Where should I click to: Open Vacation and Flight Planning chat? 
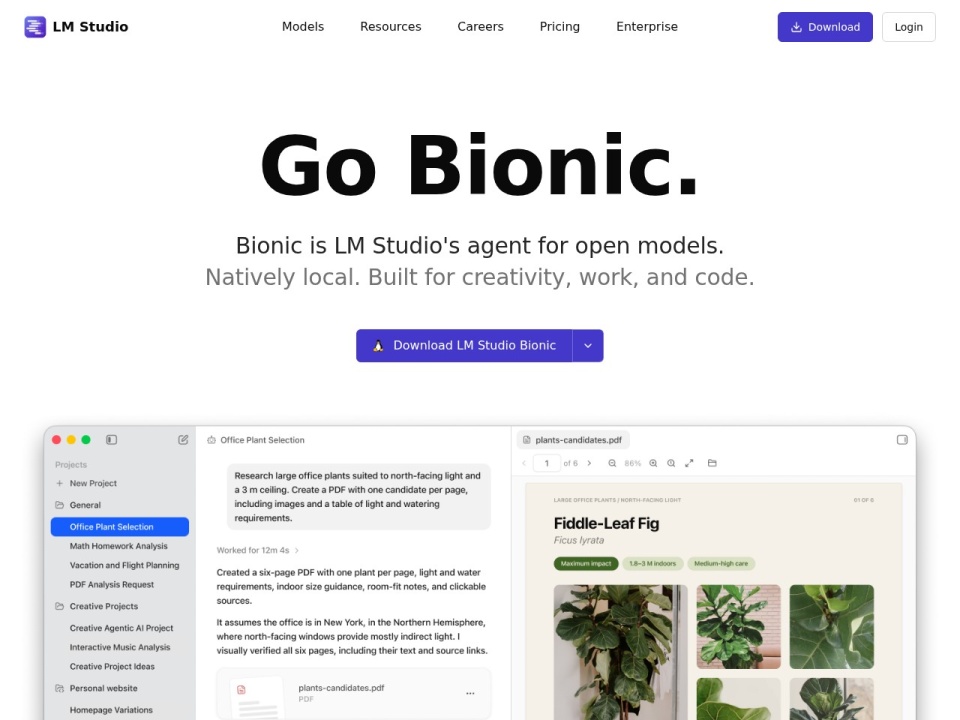click(x=124, y=565)
